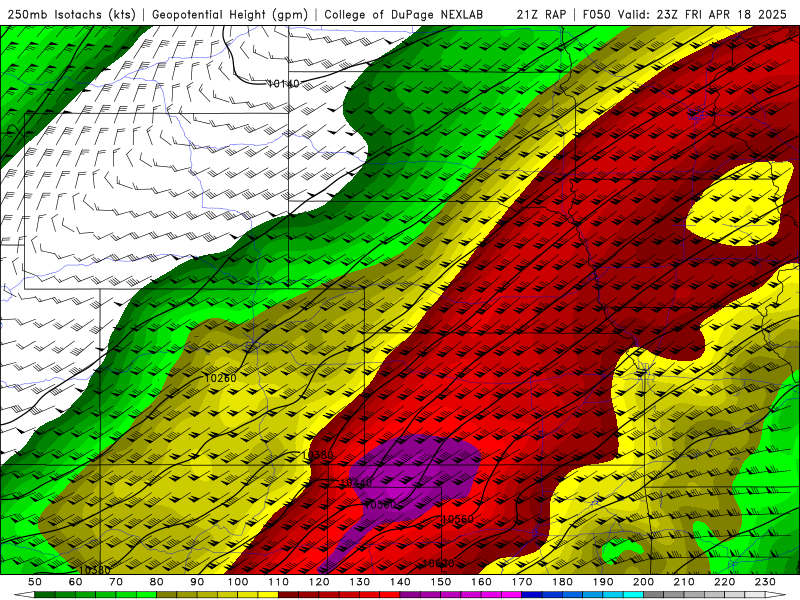Click the 'Valid: 23Z FRI APR 18 2025' text

coord(703,14)
